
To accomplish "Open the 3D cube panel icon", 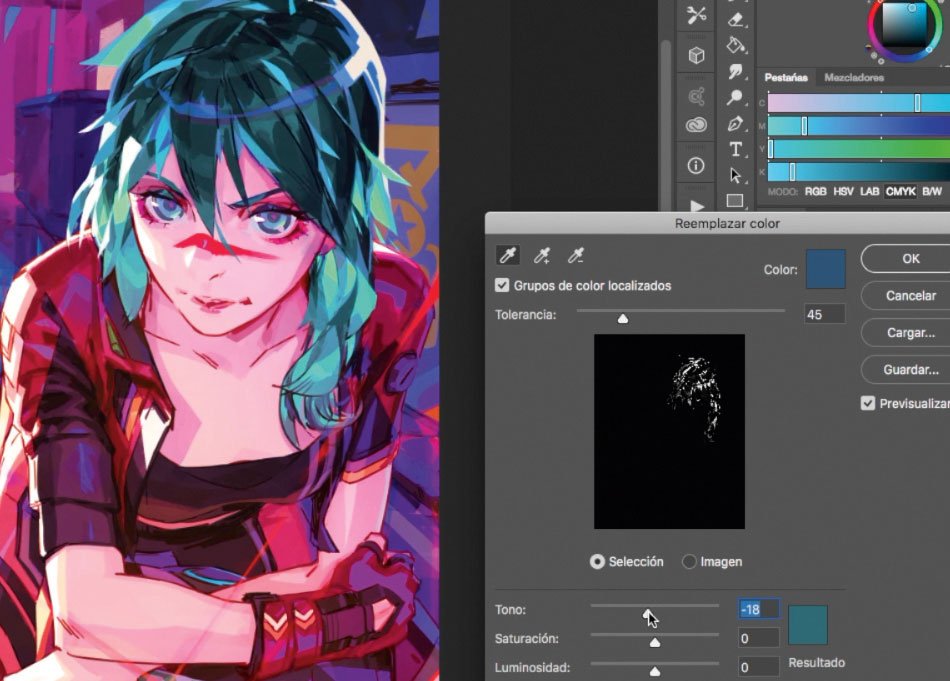I will 696,56.
